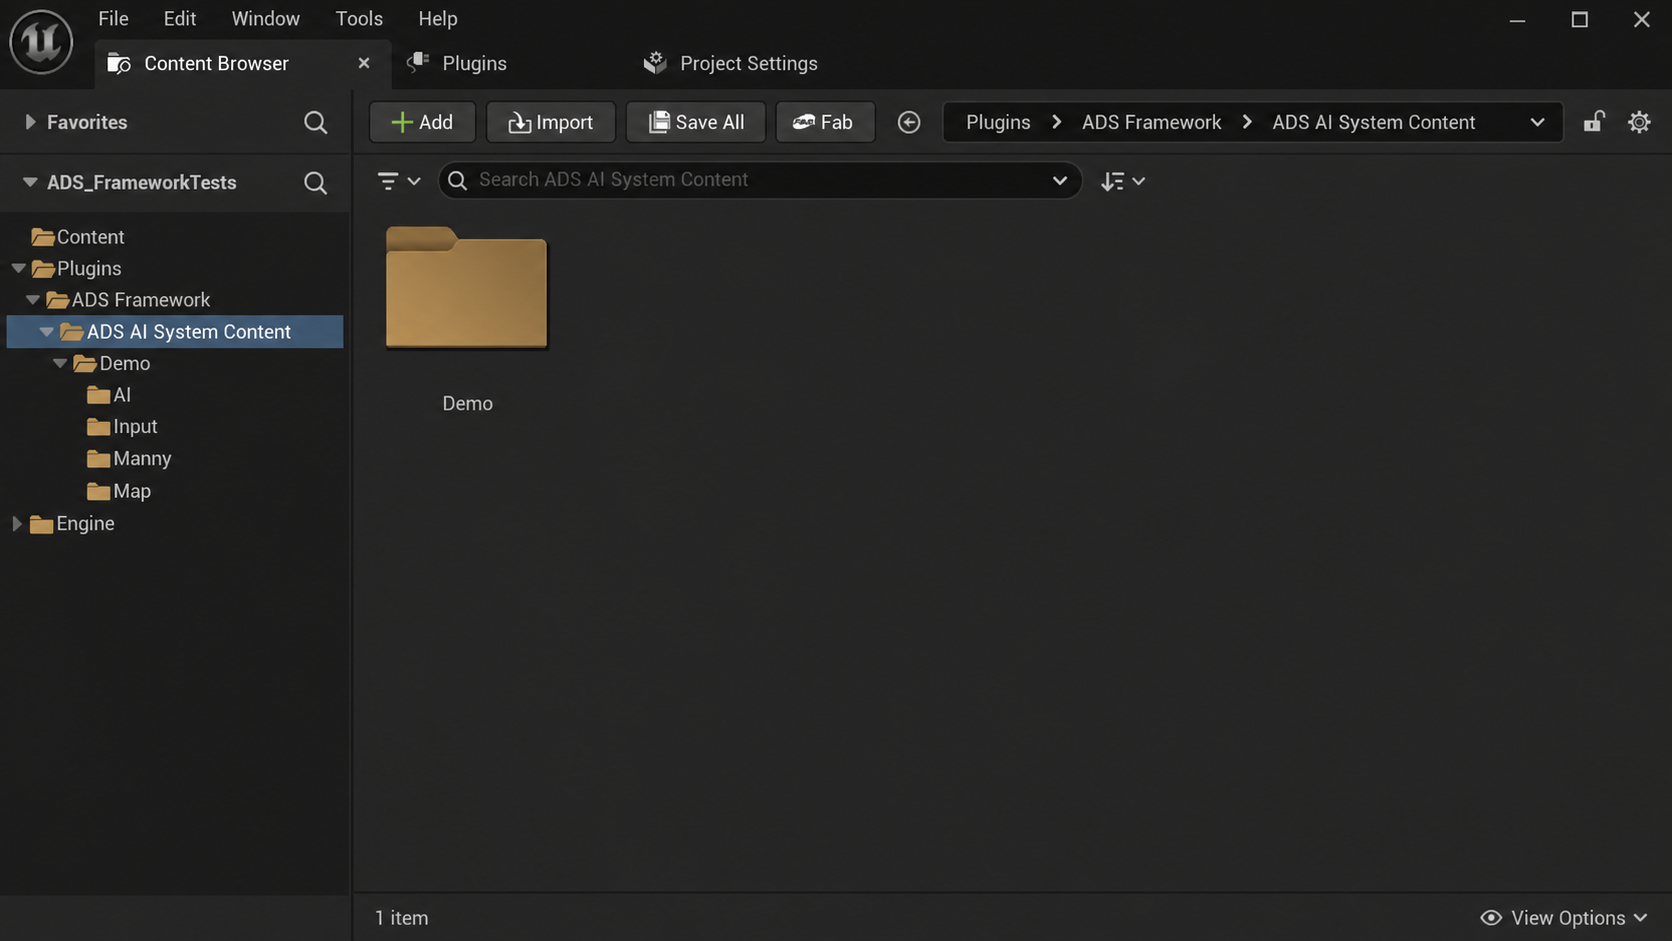
Task: Collapse the ADS AI System Content arrow
Action: click(47, 332)
